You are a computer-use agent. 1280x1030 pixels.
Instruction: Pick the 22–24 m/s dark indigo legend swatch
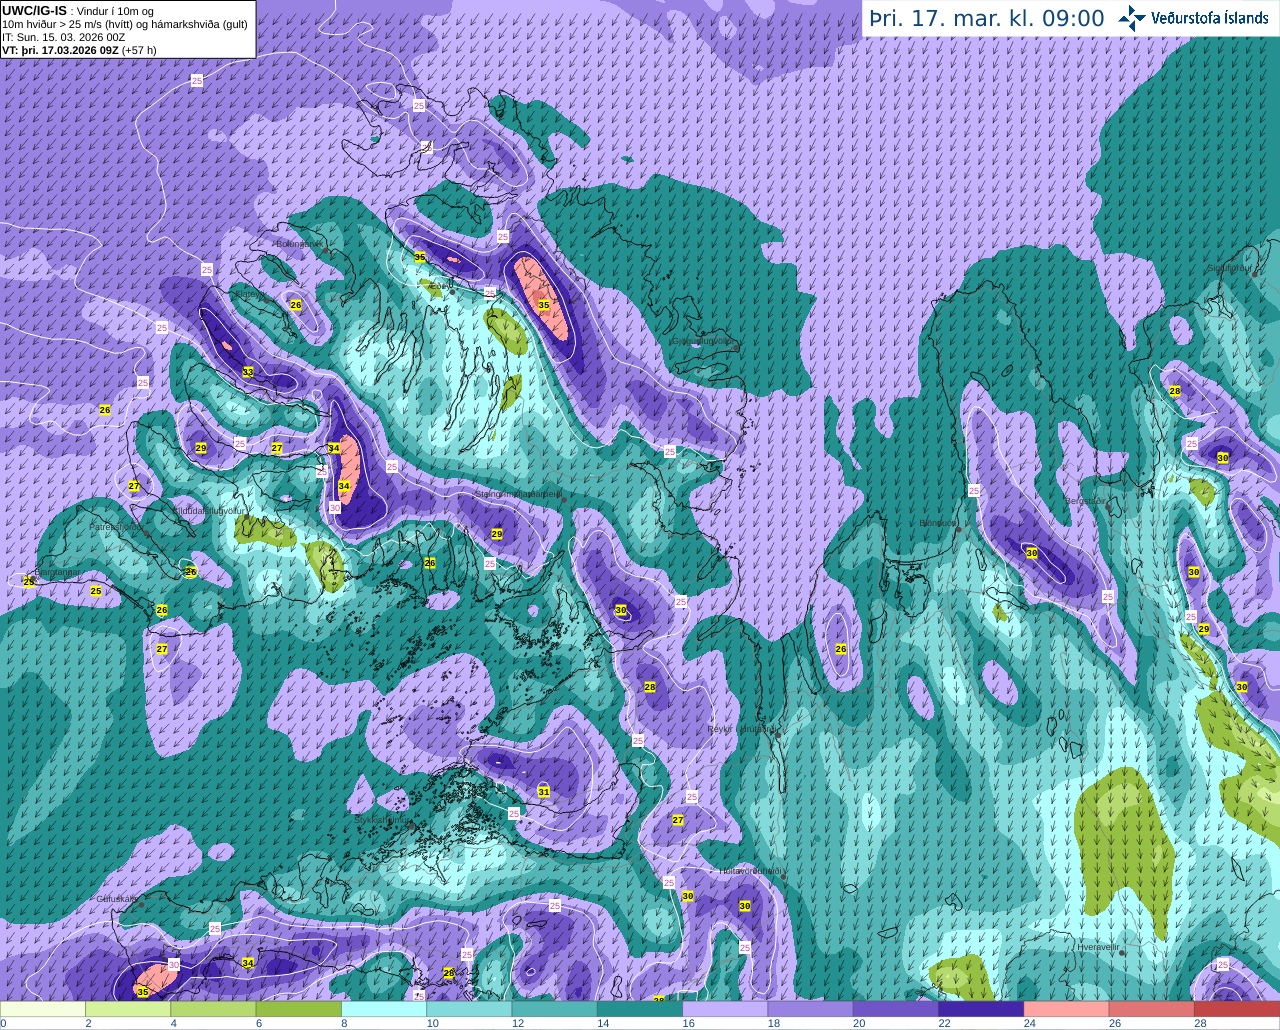click(982, 1009)
